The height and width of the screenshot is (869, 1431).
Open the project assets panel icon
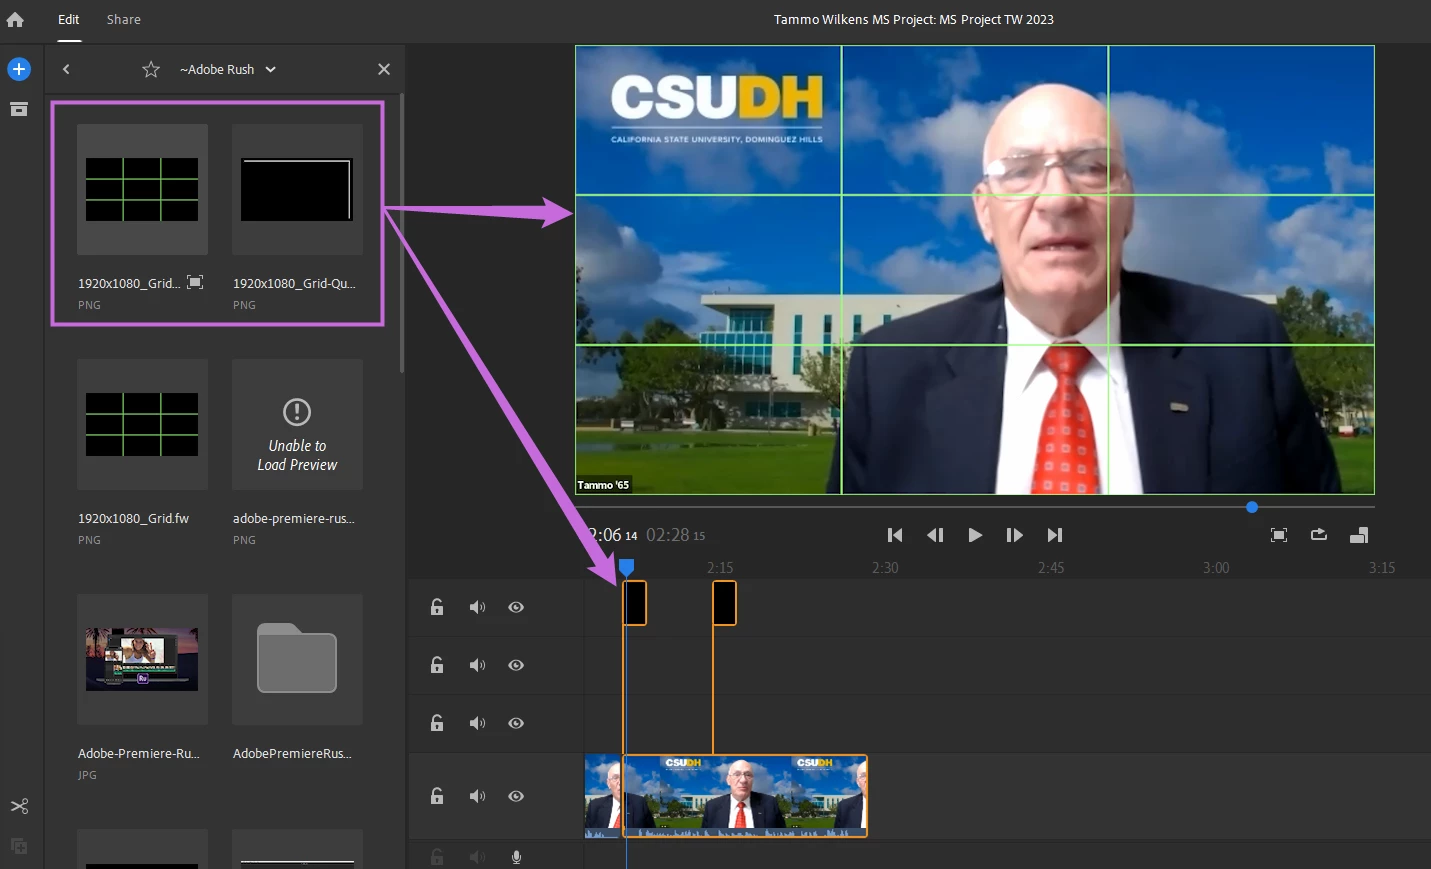tap(19, 109)
